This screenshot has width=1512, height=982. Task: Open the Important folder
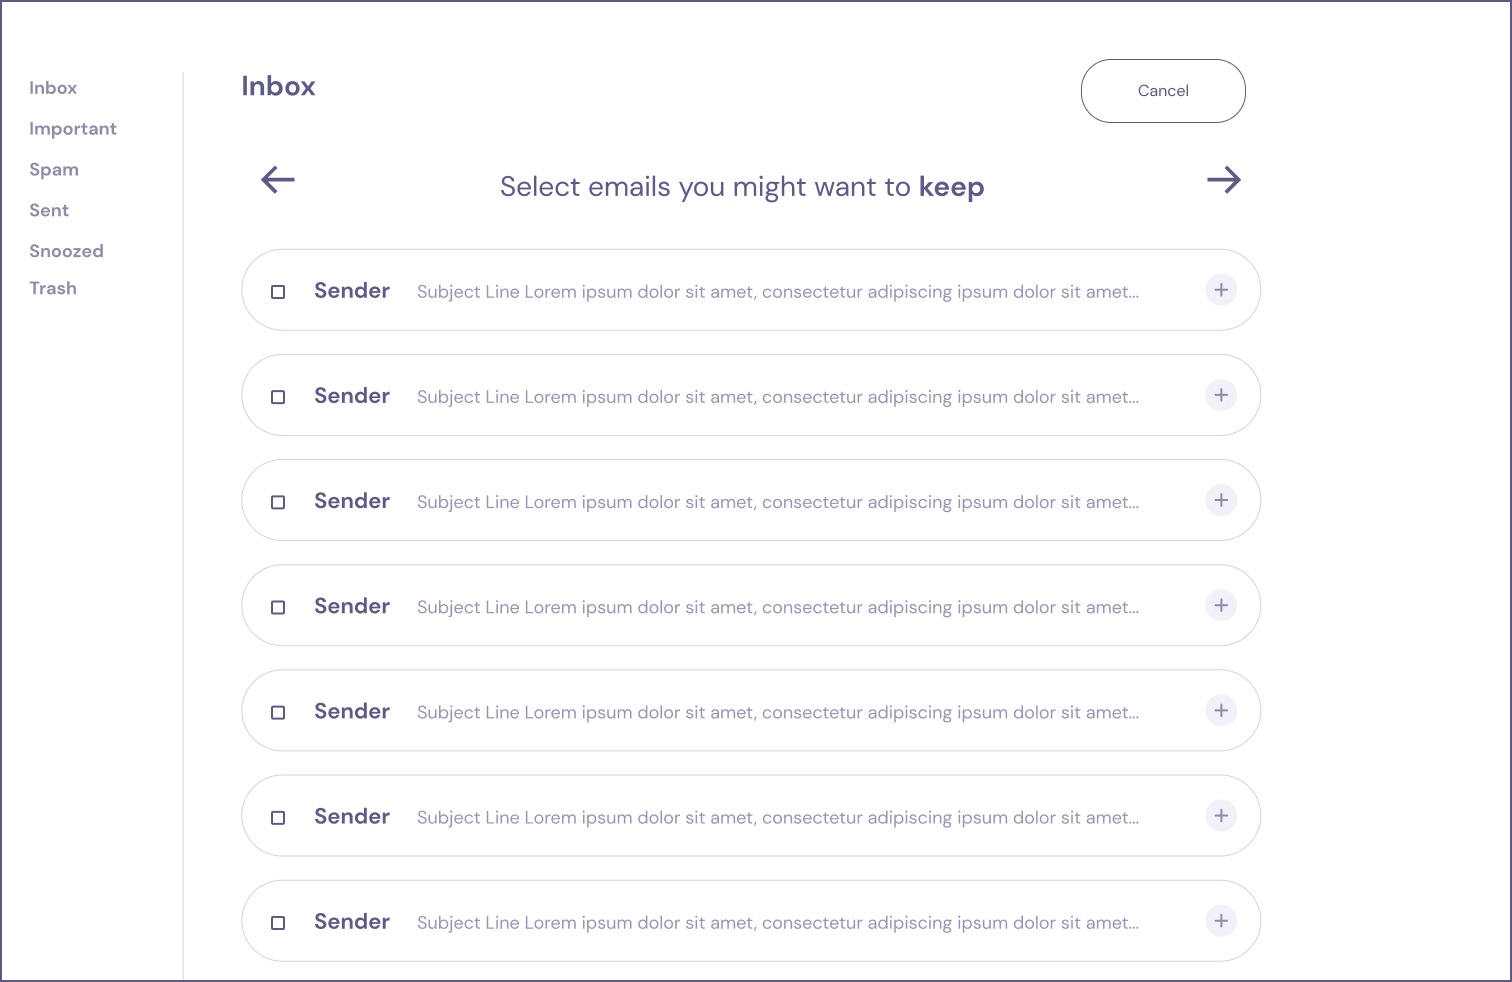tap(73, 129)
